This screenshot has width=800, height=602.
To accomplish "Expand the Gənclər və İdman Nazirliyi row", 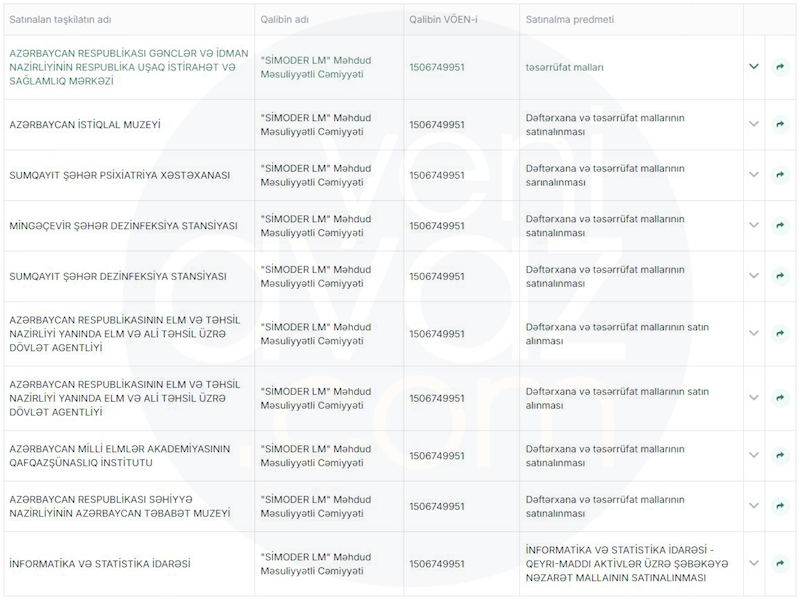I will [x=754, y=66].
